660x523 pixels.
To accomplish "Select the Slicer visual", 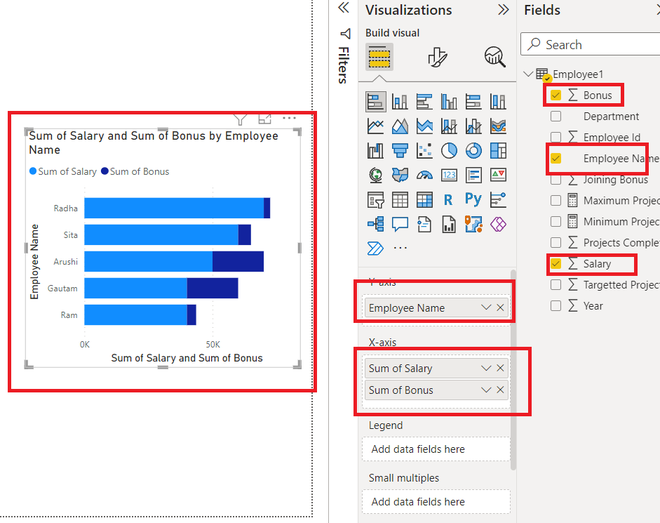I will (375, 200).
